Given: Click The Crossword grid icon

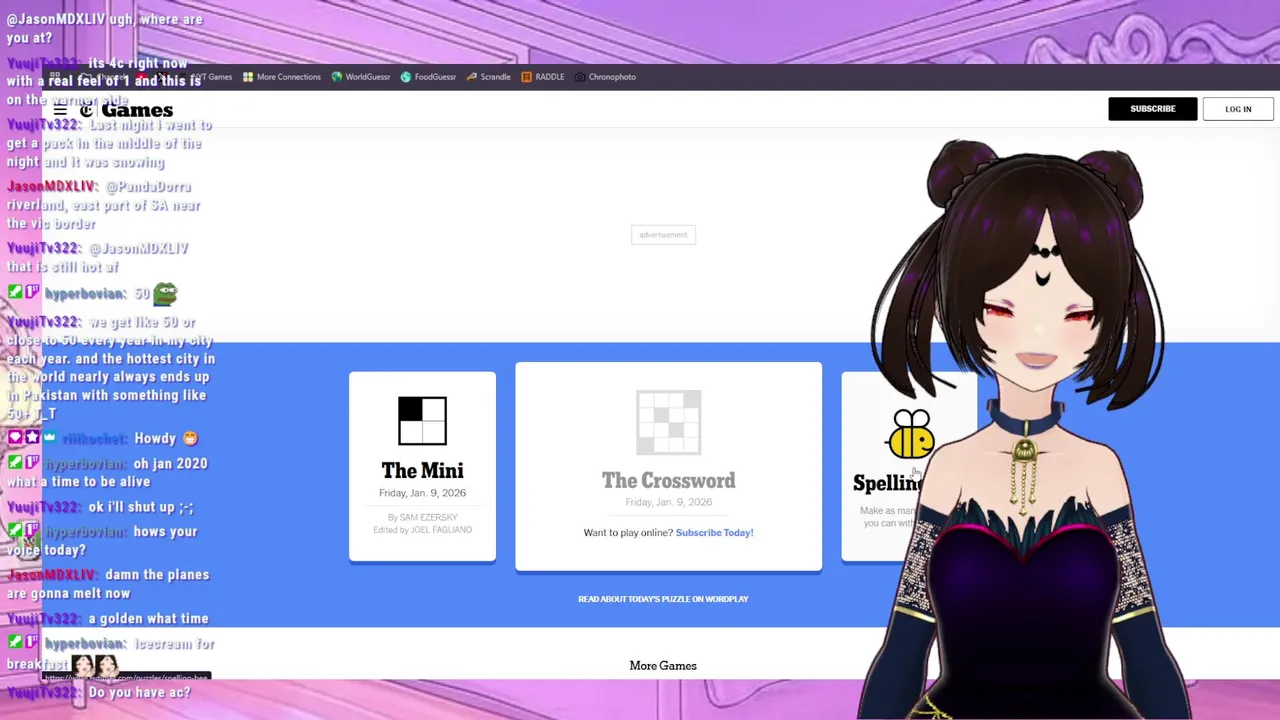Looking at the screenshot, I should click(668, 422).
